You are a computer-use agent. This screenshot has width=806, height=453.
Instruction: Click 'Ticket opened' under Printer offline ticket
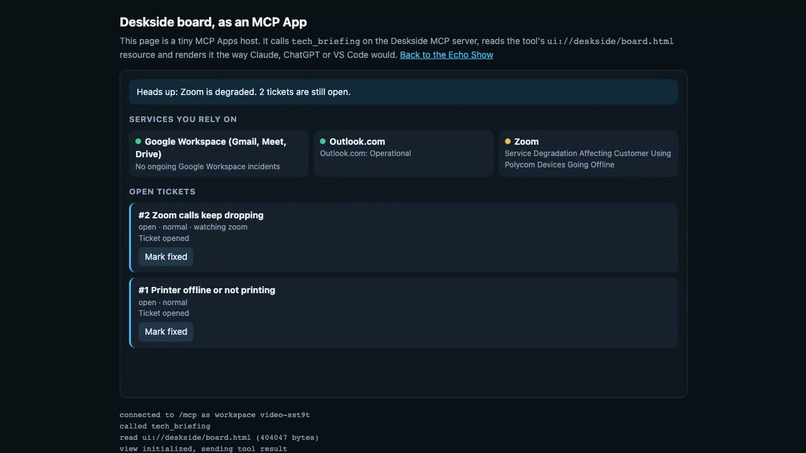coord(163,313)
